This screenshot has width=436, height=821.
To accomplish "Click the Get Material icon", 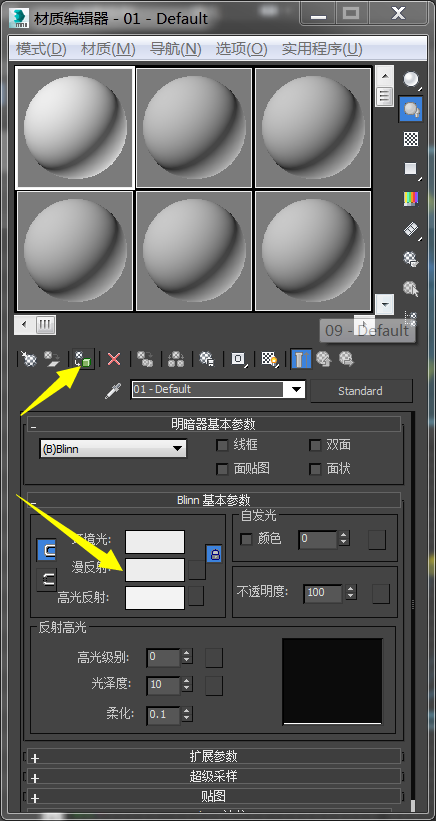I will (x=28, y=359).
